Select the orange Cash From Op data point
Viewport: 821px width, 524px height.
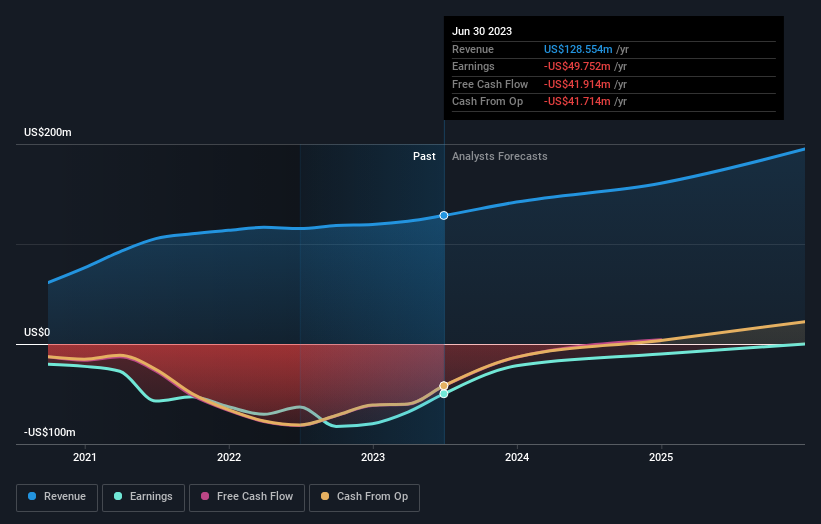(444, 386)
